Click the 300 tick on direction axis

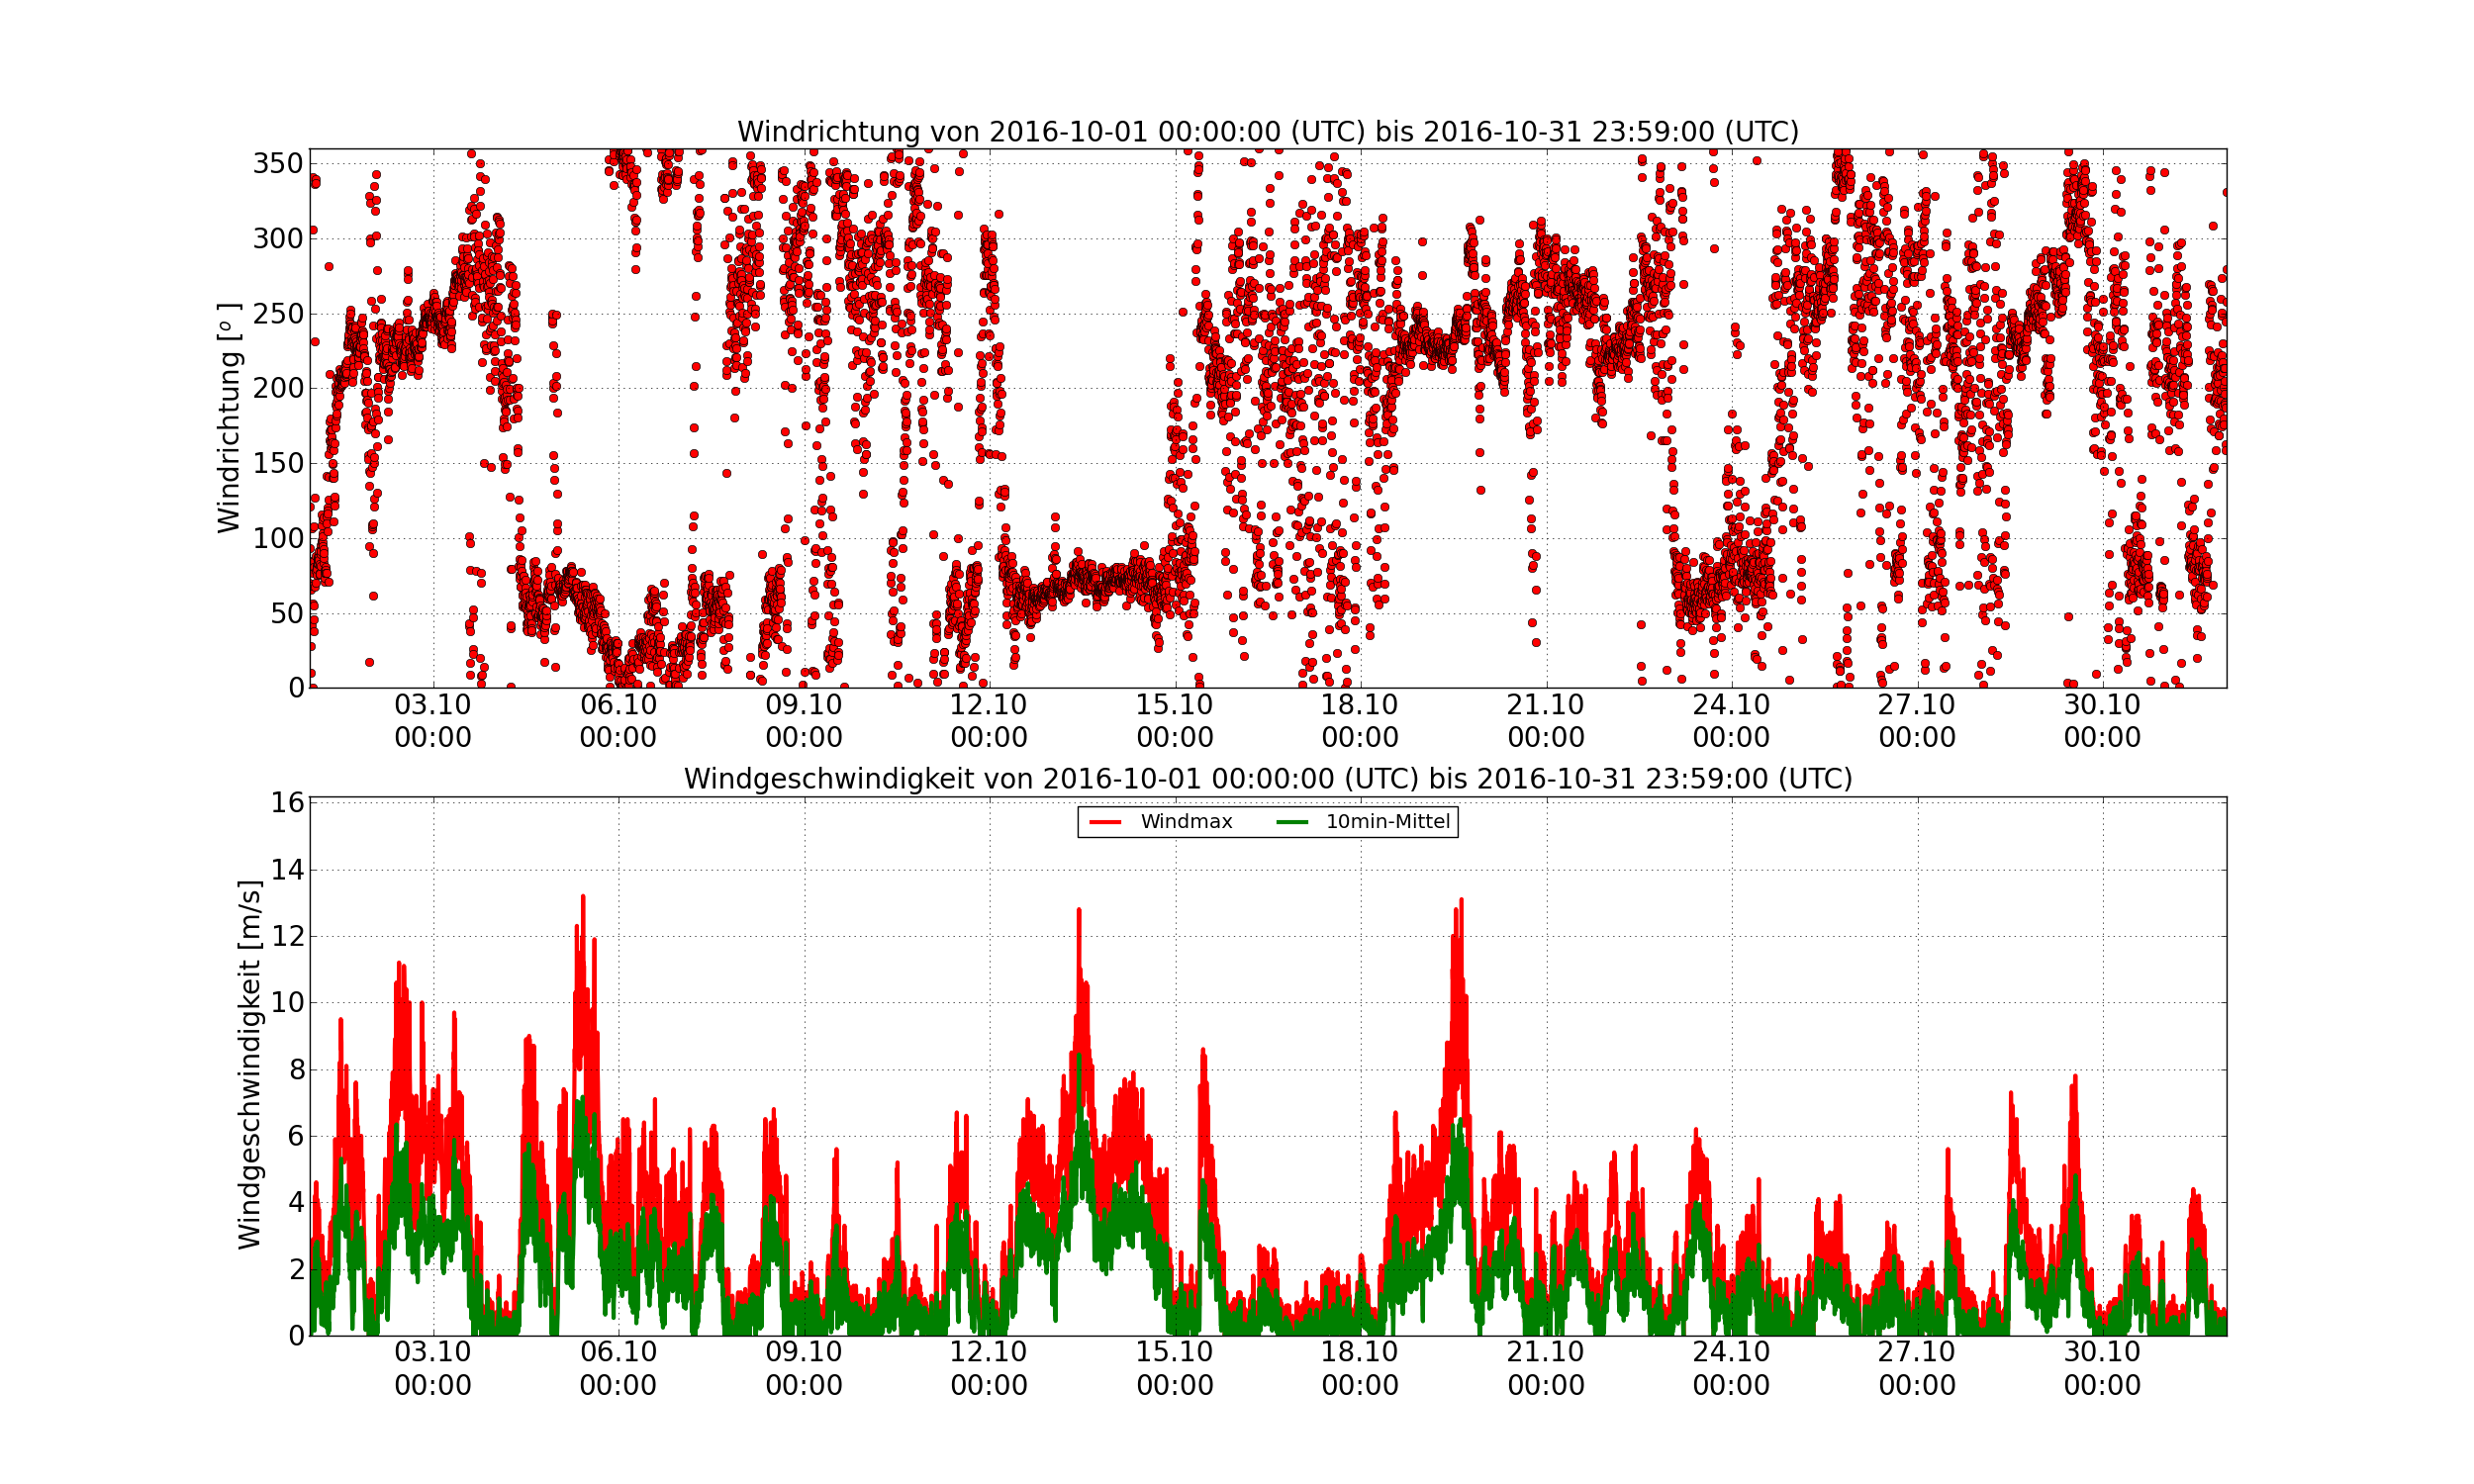pos(278,239)
